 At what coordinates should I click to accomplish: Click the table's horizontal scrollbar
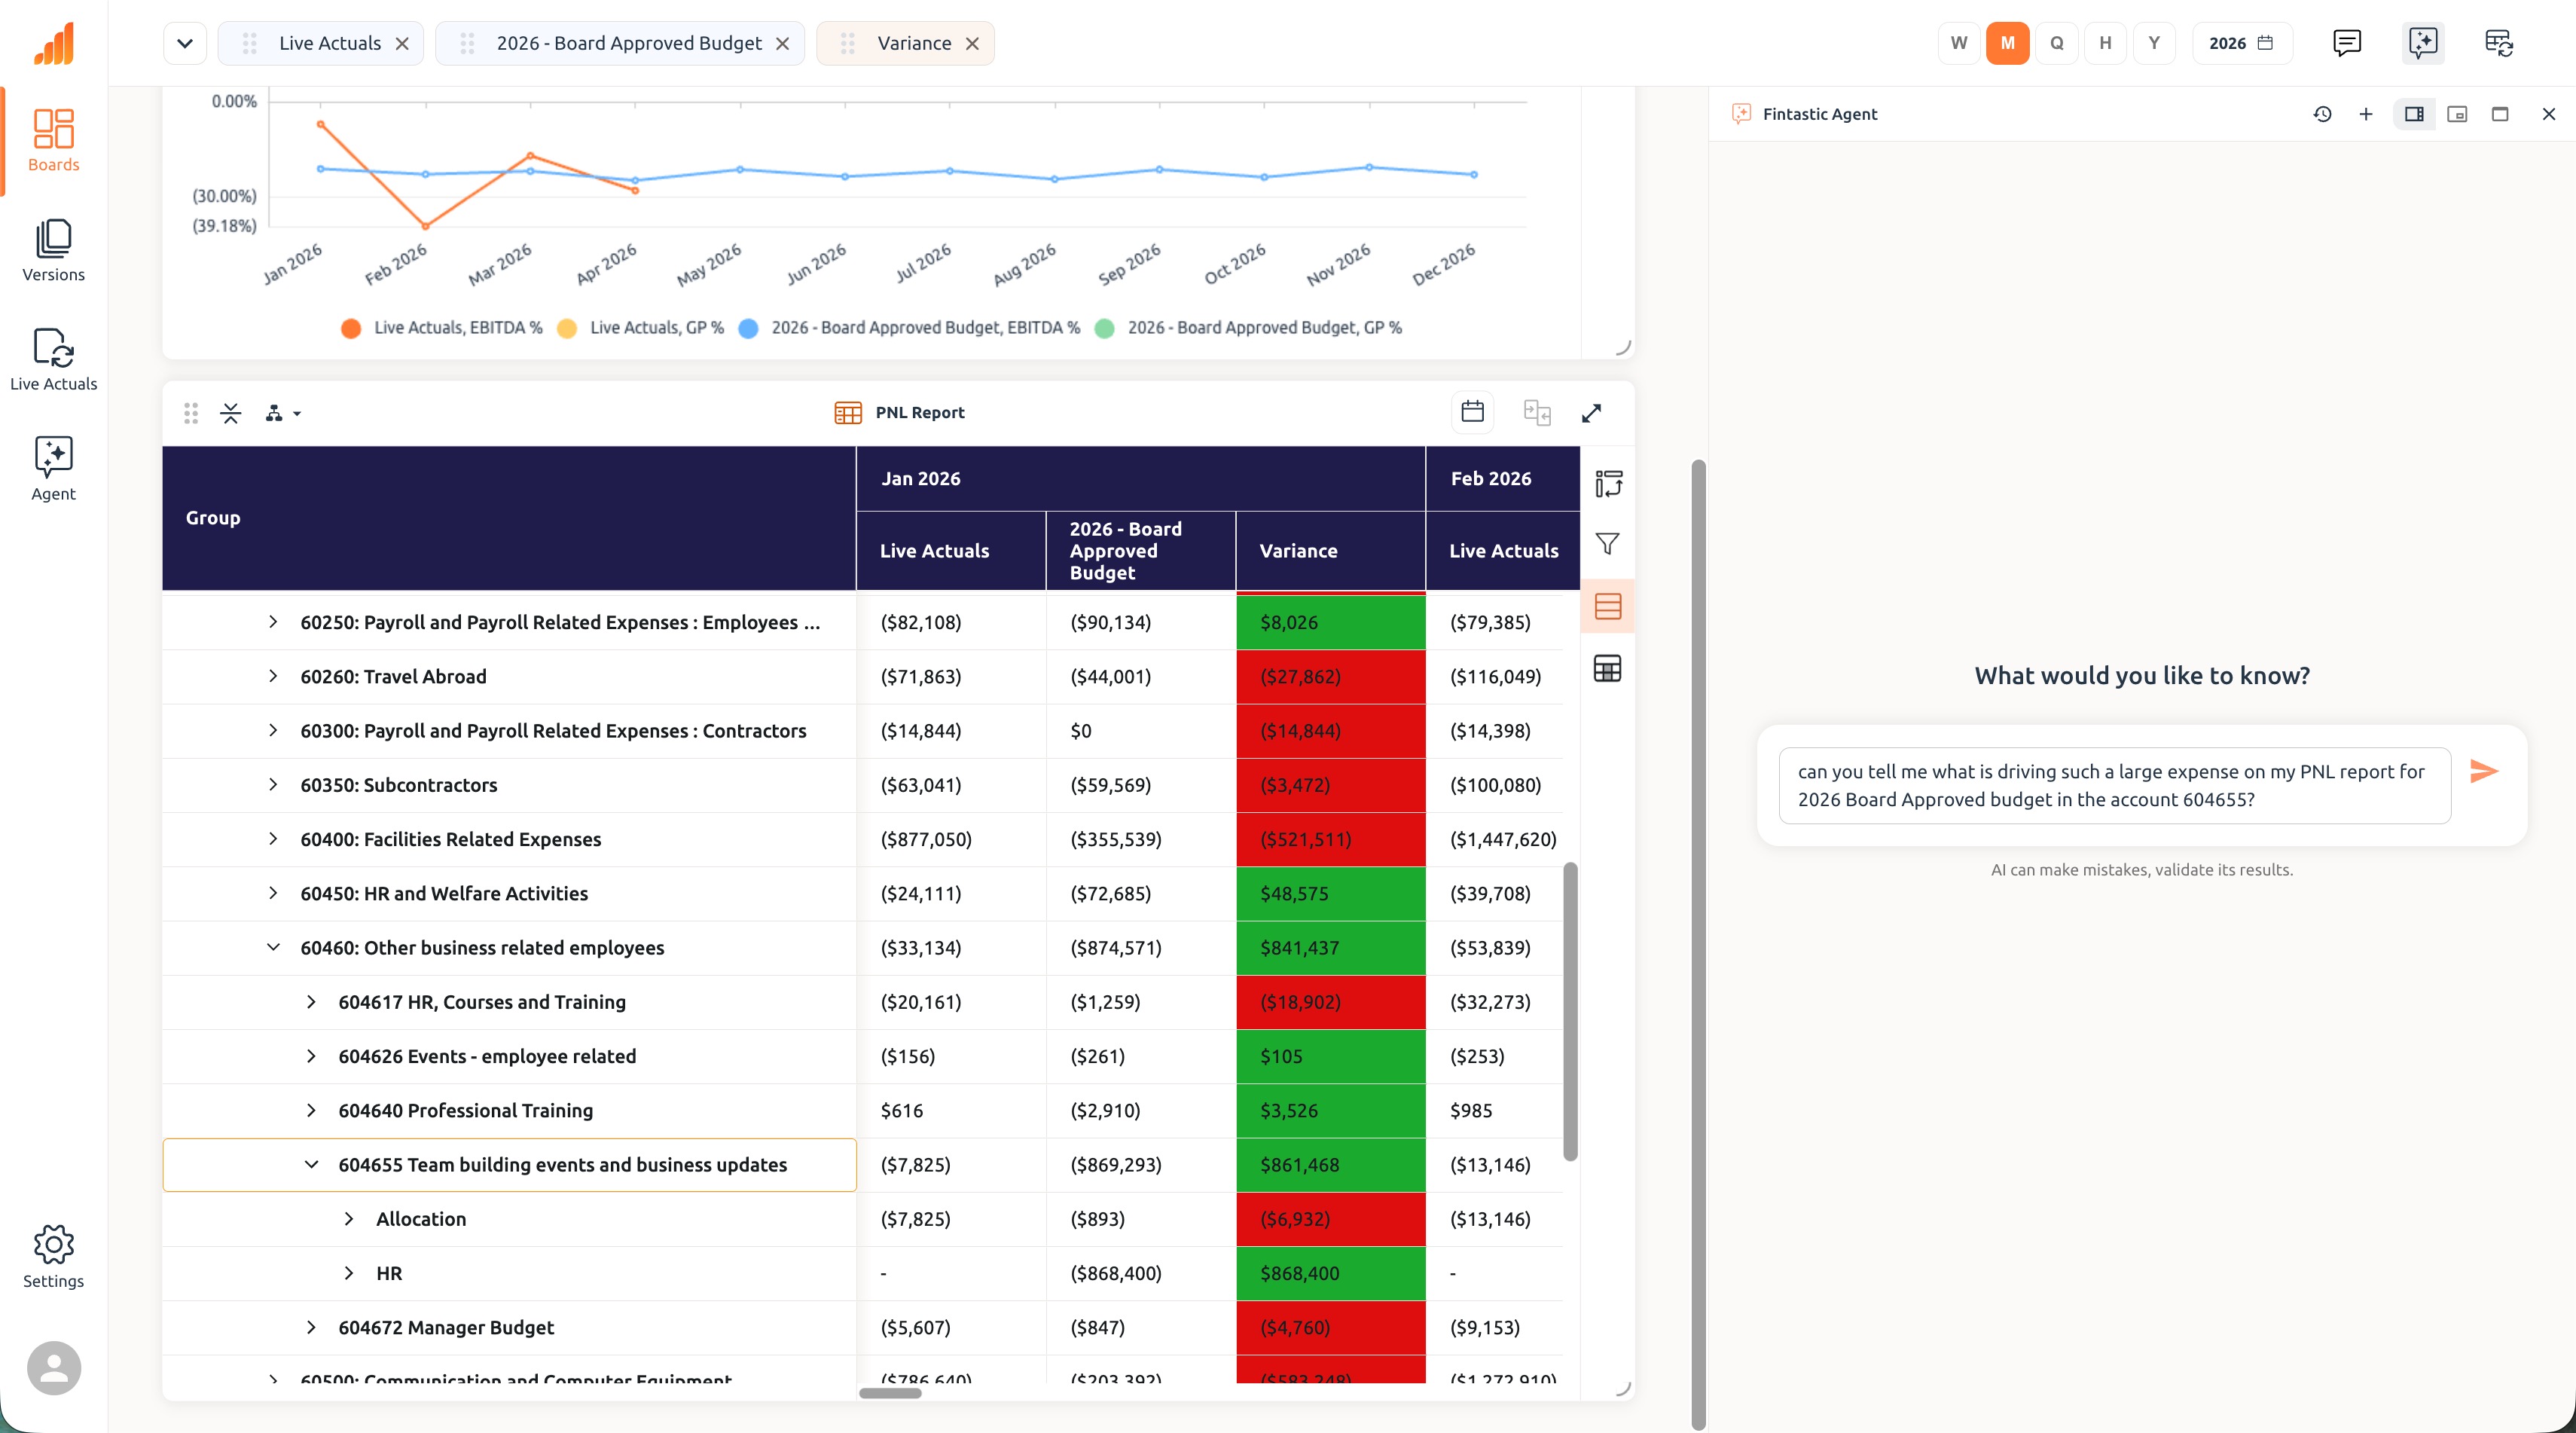tap(890, 1393)
